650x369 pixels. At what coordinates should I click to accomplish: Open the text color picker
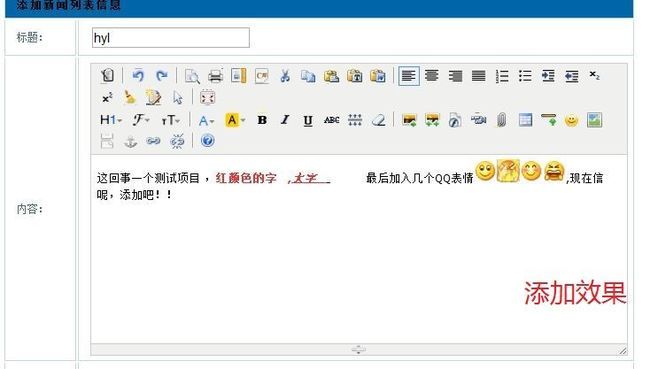tap(206, 120)
